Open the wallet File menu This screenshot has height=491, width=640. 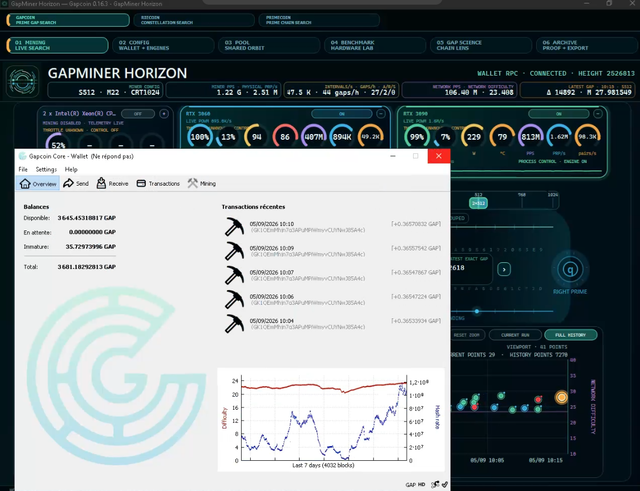coord(23,169)
